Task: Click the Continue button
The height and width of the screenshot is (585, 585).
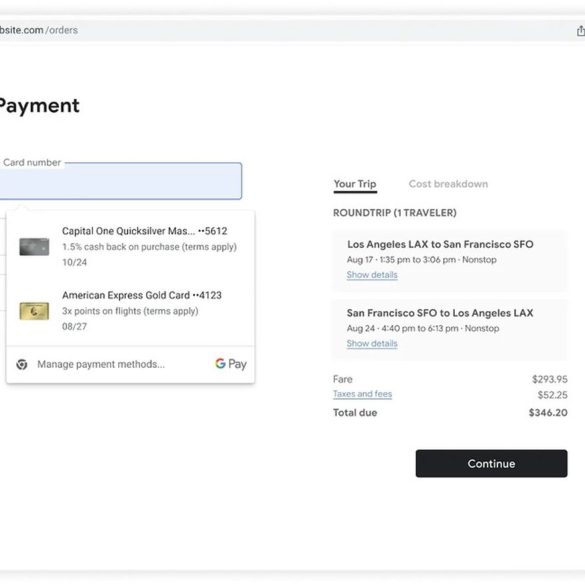Action: [491, 463]
